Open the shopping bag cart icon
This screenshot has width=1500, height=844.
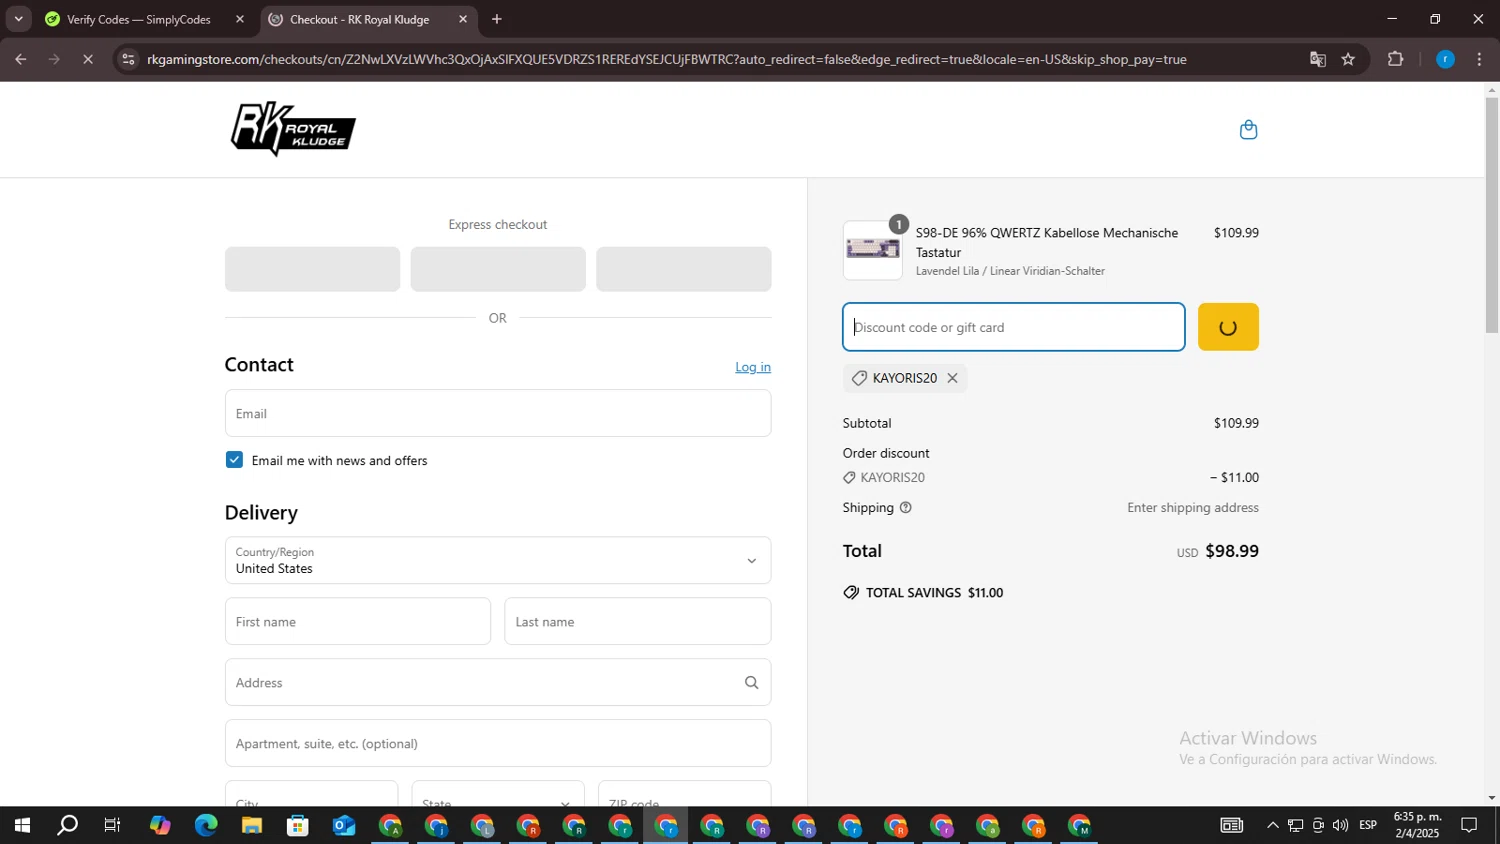1248,129
